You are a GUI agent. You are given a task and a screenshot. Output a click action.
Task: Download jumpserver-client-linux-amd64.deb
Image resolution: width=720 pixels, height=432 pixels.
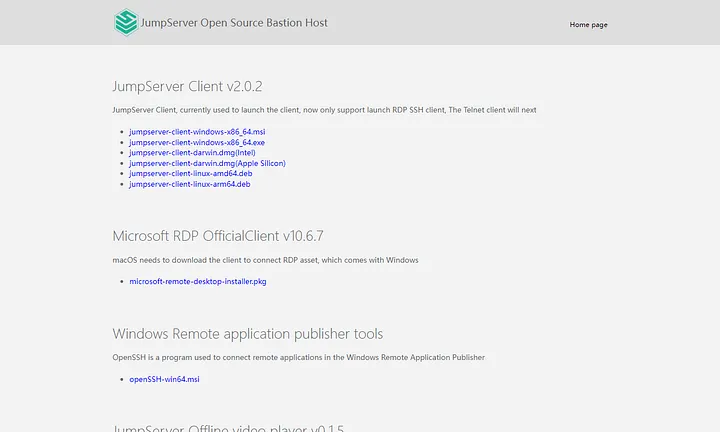click(191, 174)
